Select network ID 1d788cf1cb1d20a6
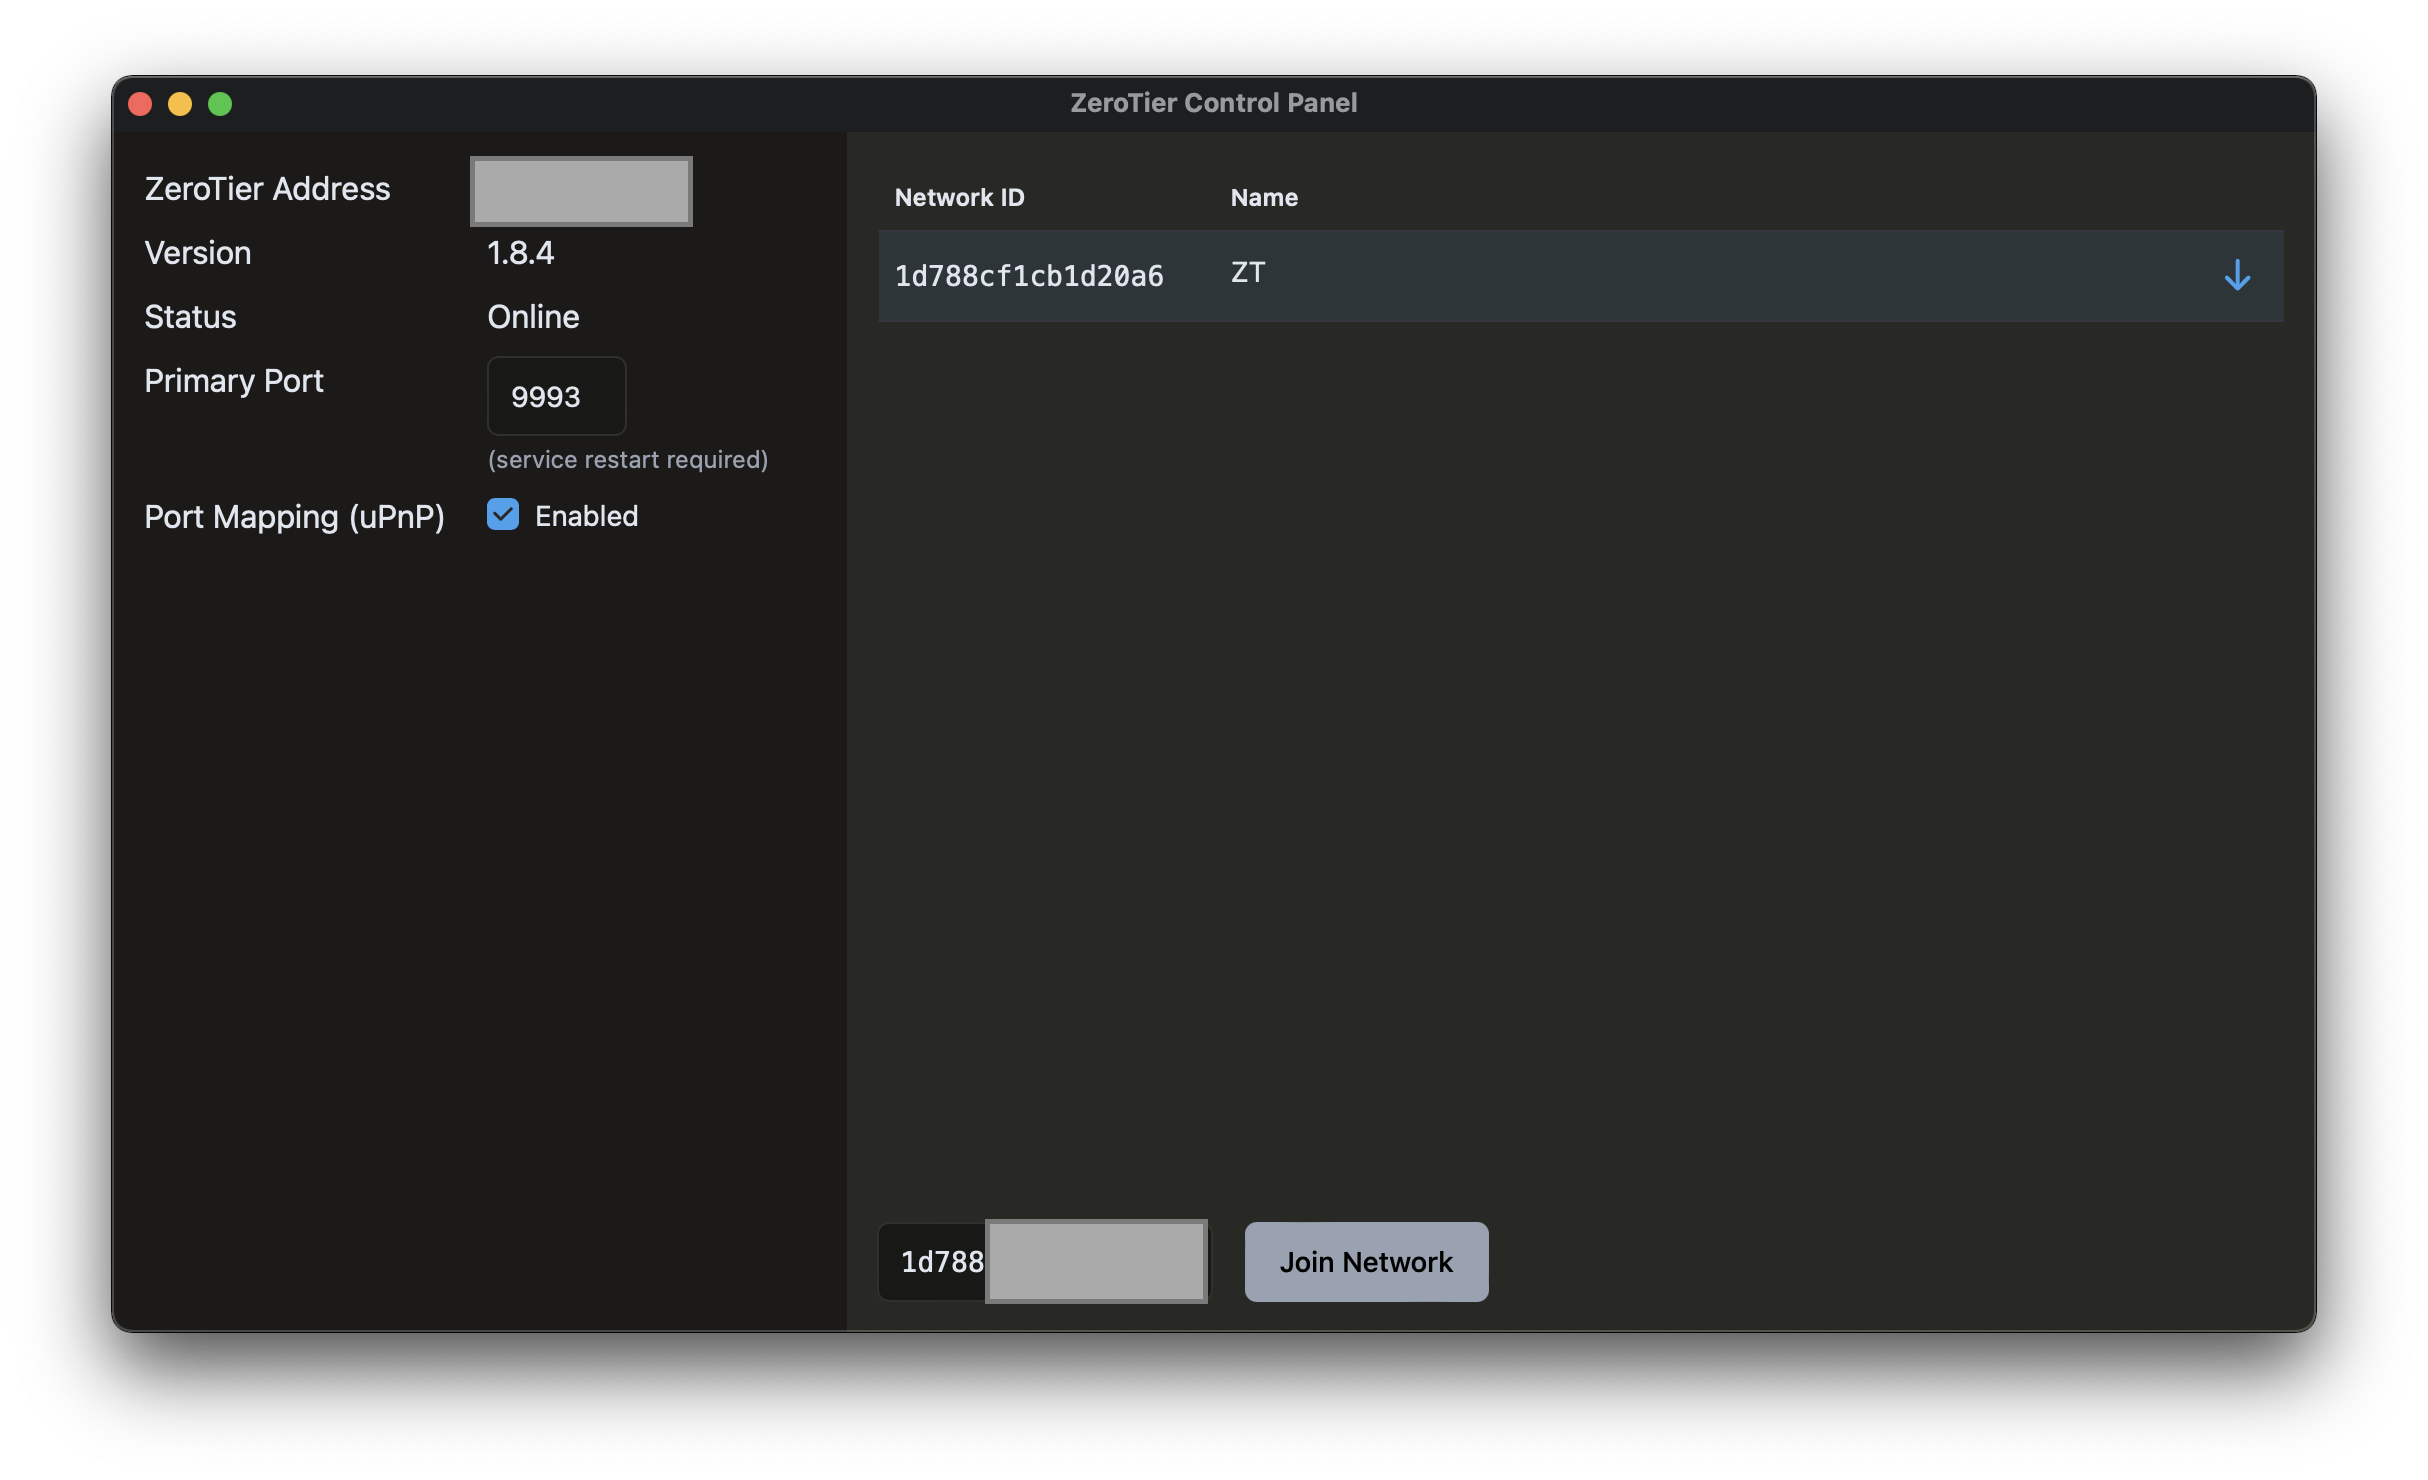Viewport: 2428px width, 1480px height. [1029, 276]
